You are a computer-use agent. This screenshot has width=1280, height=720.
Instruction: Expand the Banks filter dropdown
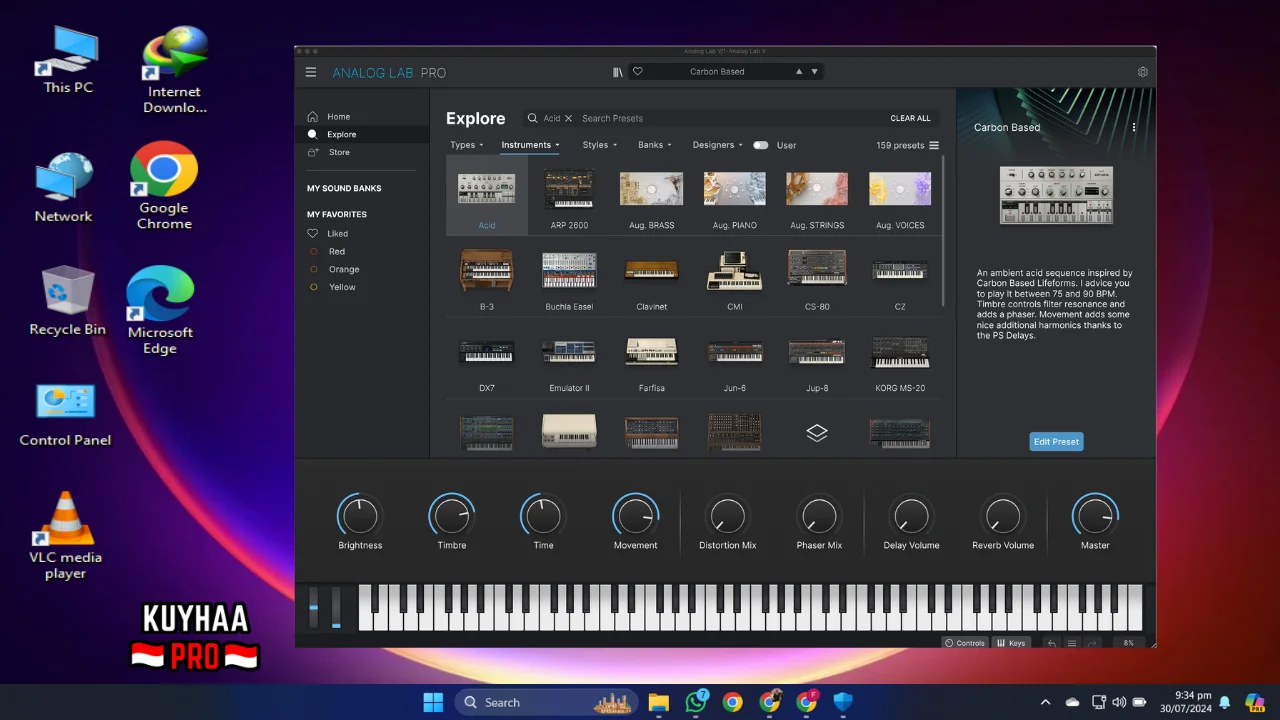(655, 145)
